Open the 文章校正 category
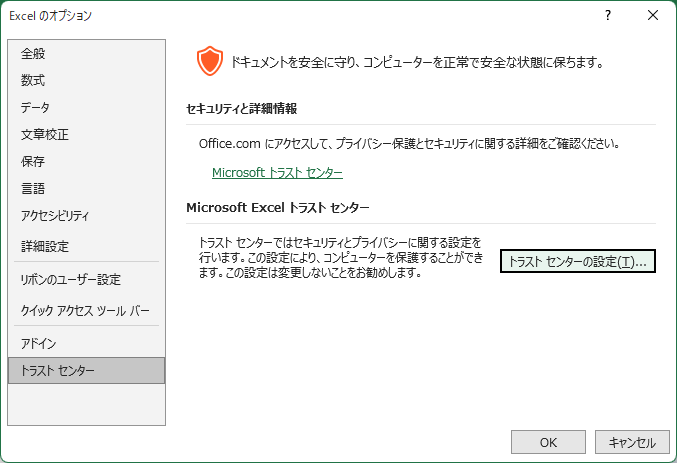 45,134
